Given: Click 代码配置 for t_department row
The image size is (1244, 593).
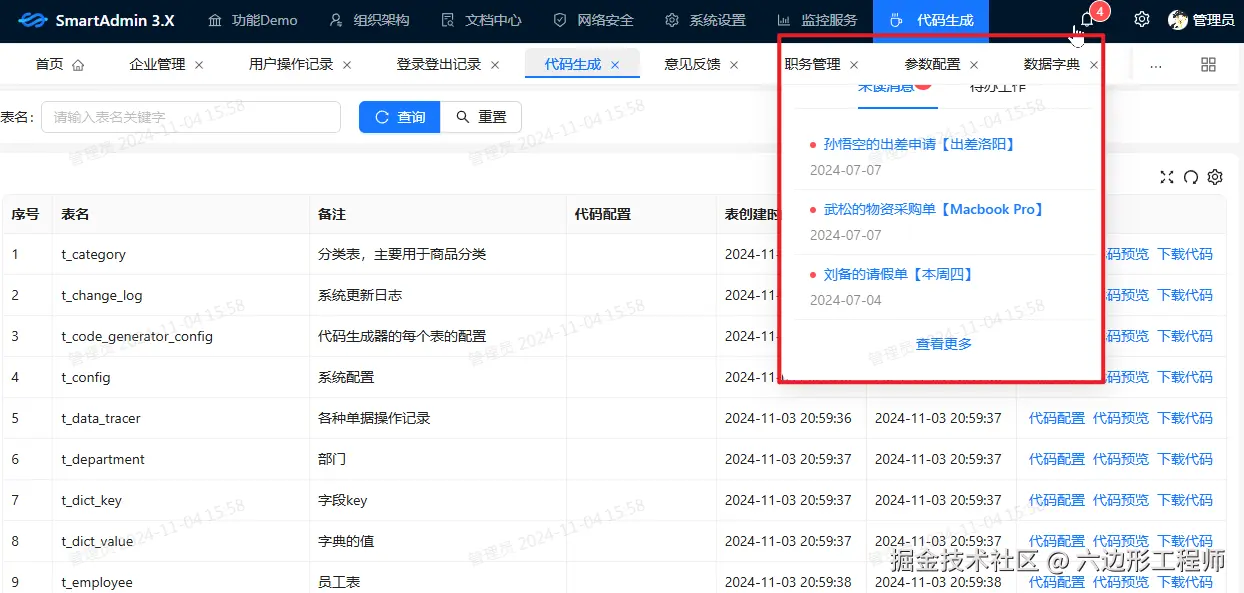Looking at the screenshot, I should click(x=1057, y=459).
